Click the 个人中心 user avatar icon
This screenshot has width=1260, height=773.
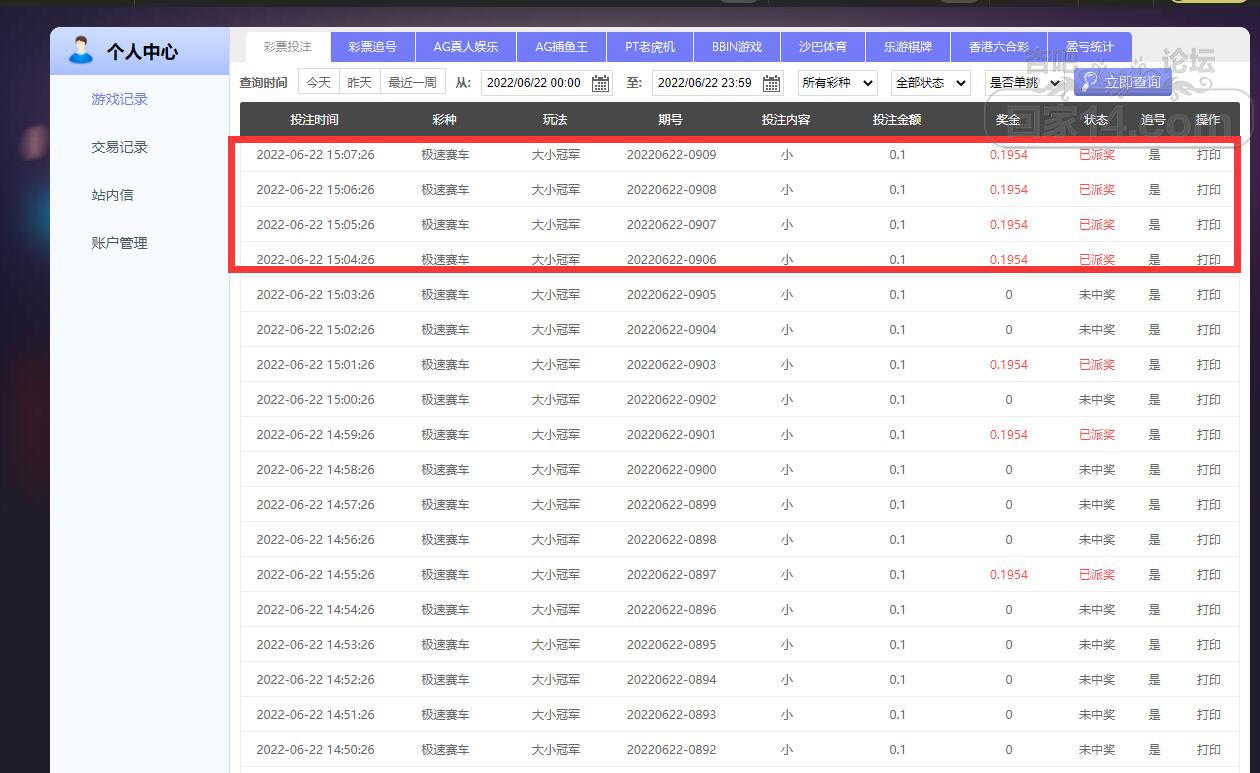tap(81, 50)
